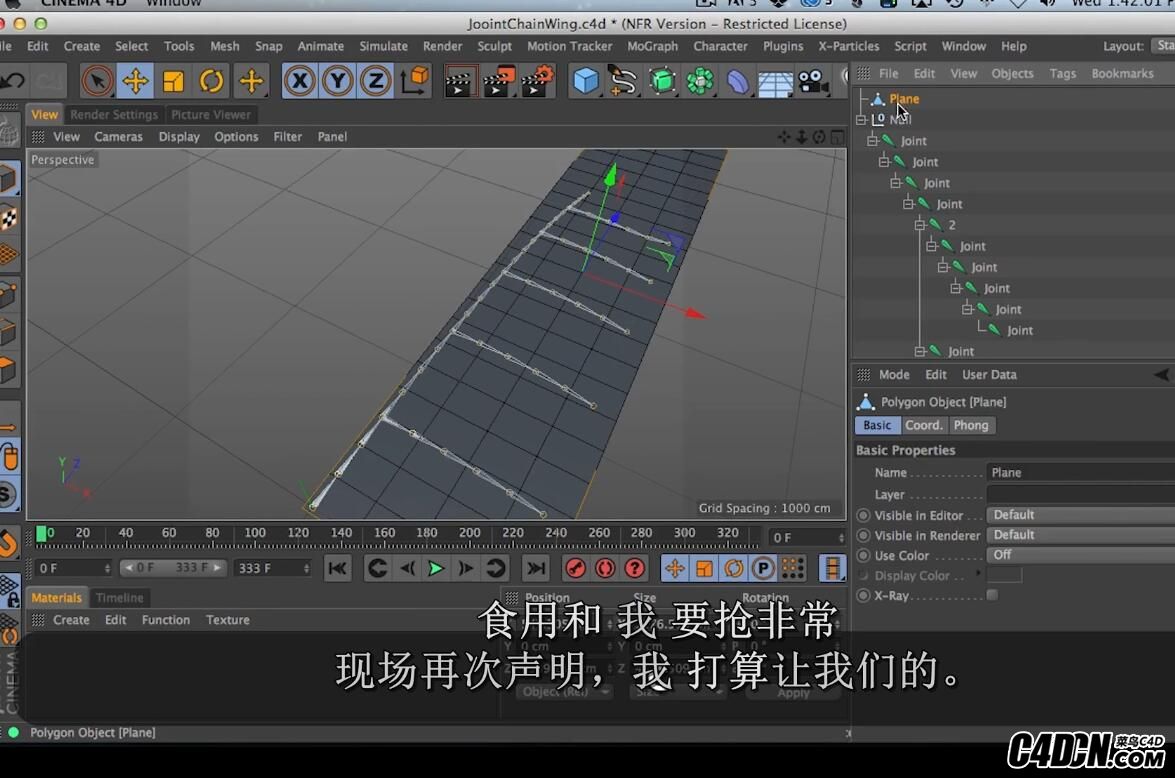Collapse the Joint just below 2
The image size is (1175, 778).
point(931,245)
